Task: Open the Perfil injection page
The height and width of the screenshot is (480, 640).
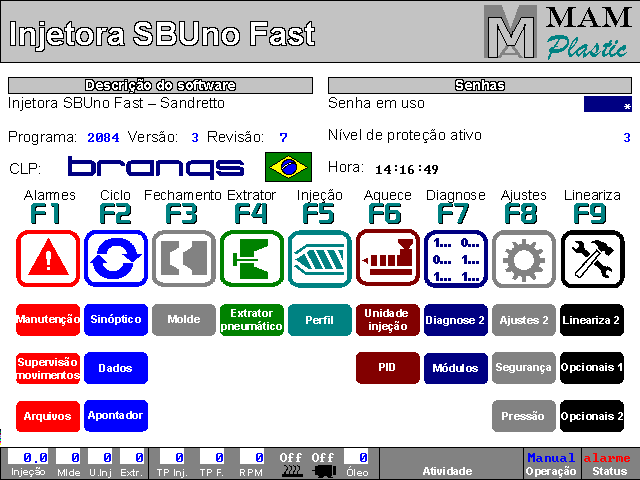Action: [x=320, y=320]
